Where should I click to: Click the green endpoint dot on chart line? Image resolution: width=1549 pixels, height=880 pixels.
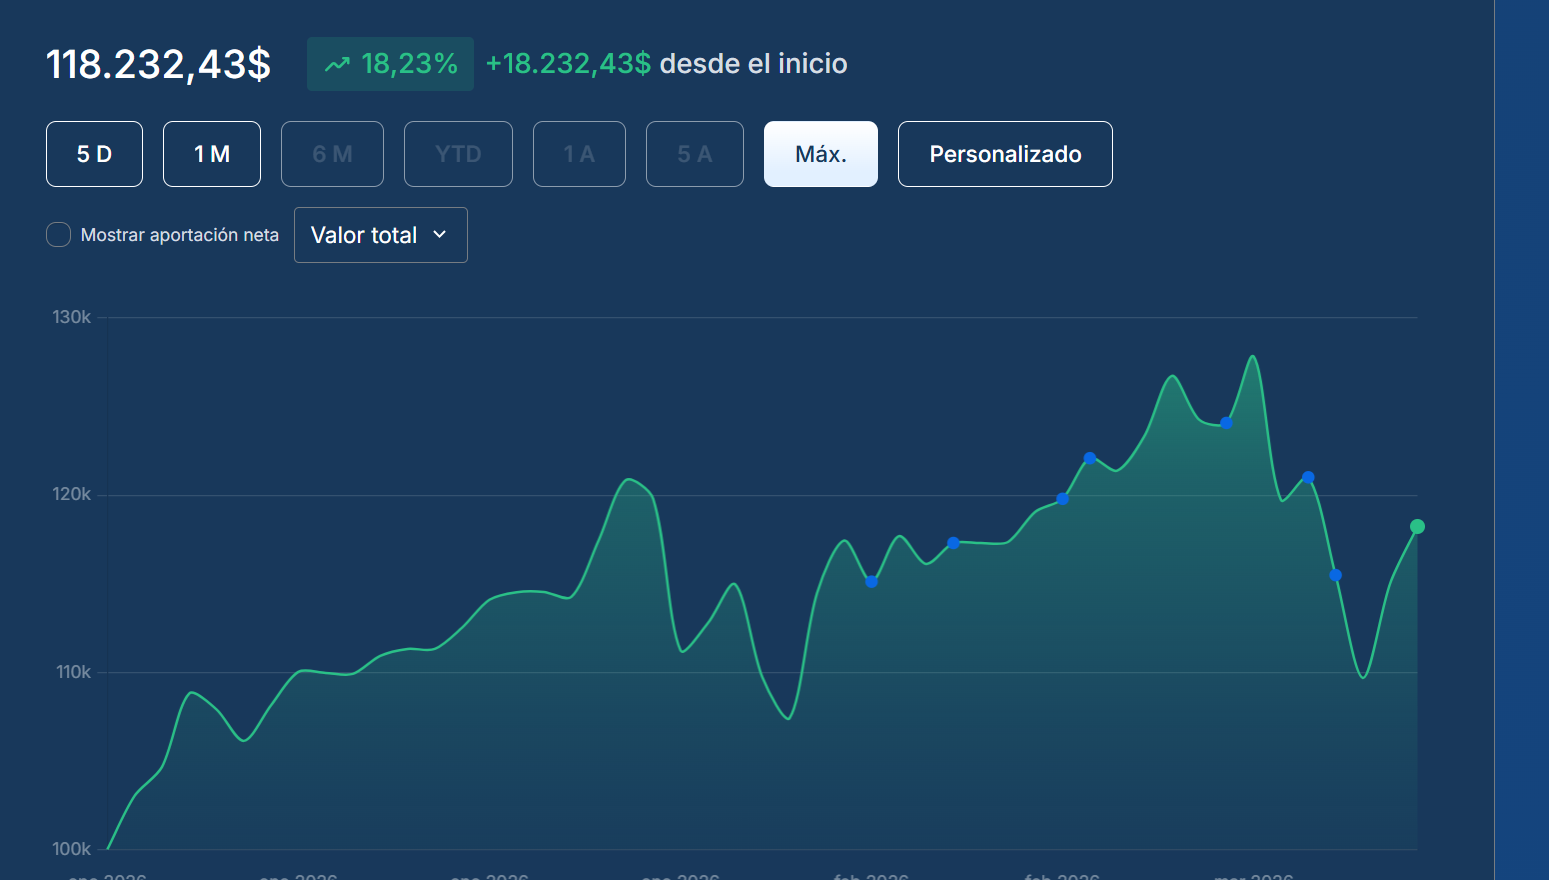[x=1417, y=527]
